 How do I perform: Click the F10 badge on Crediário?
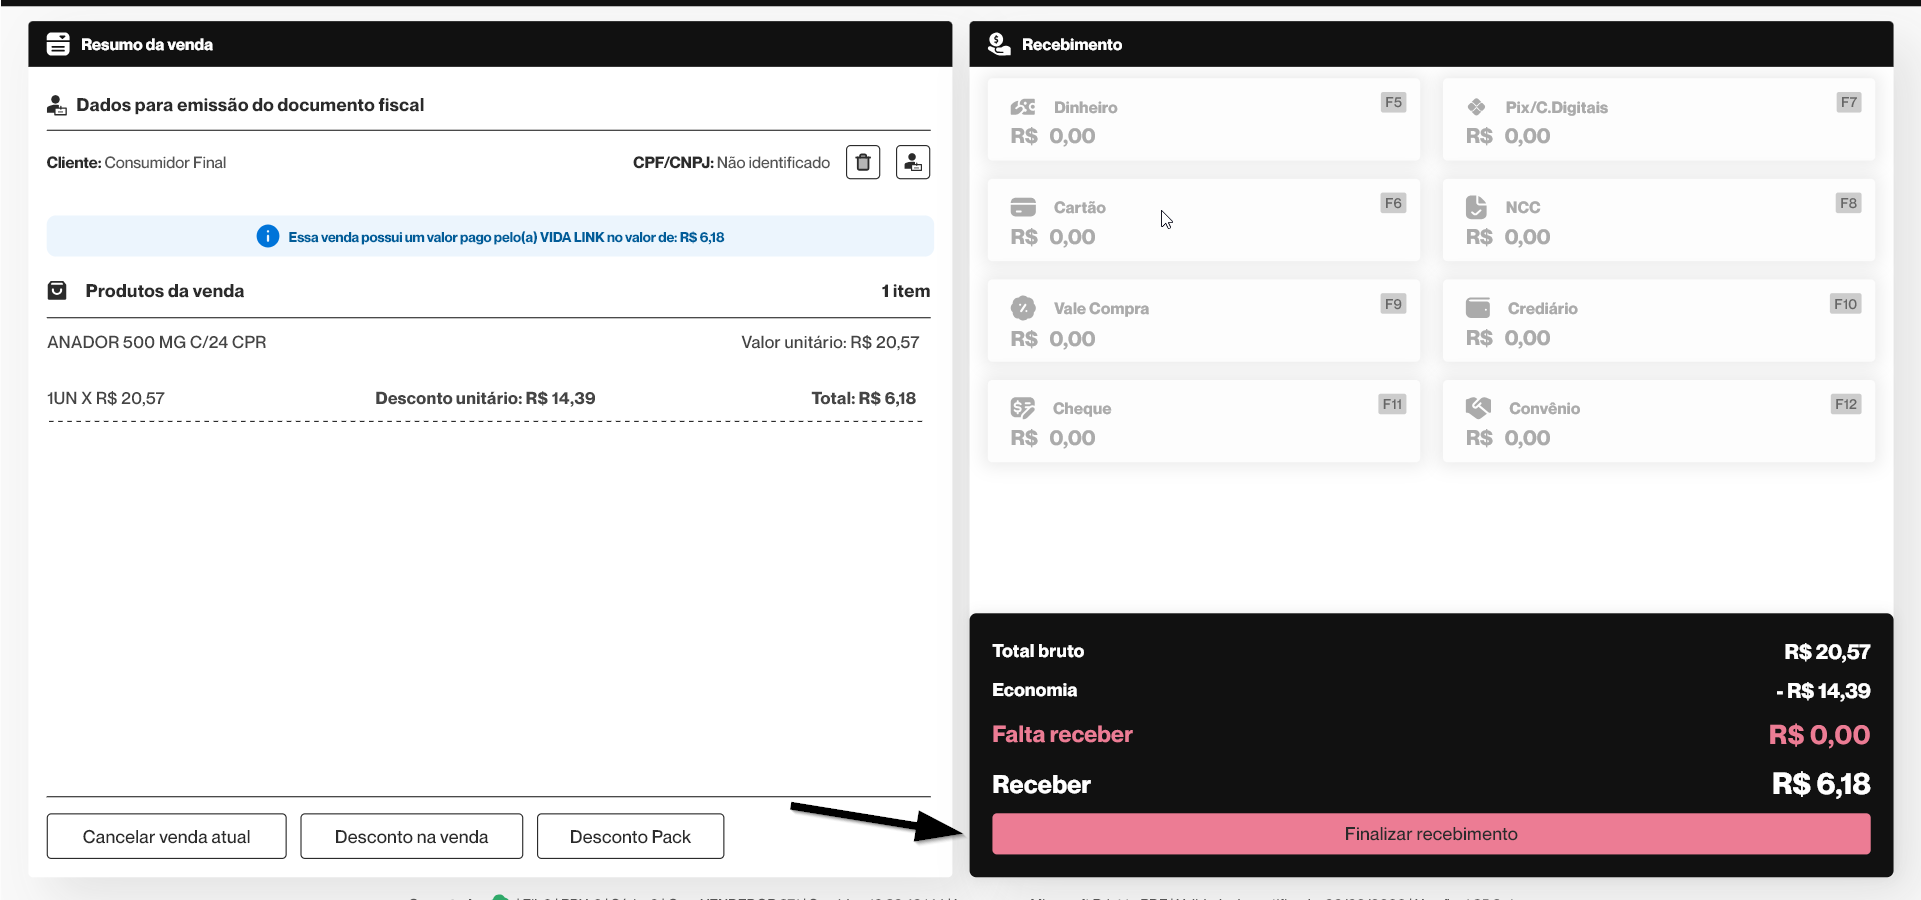click(1845, 304)
